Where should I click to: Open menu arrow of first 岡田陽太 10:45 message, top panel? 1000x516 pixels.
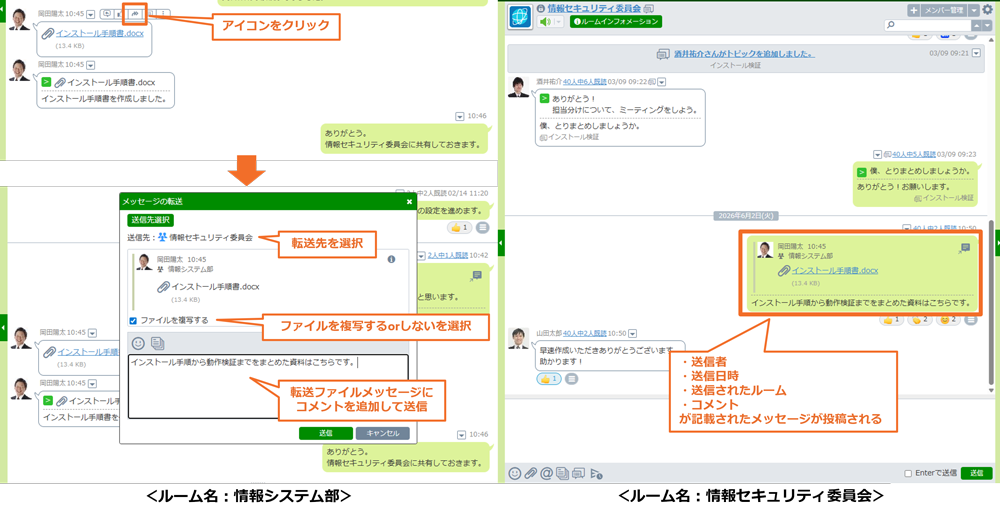[x=90, y=14]
